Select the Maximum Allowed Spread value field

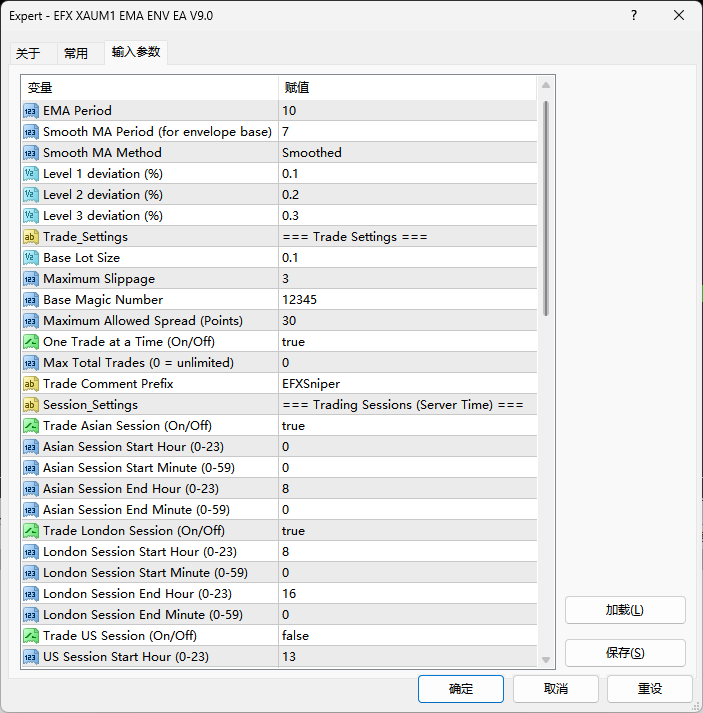click(x=405, y=321)
